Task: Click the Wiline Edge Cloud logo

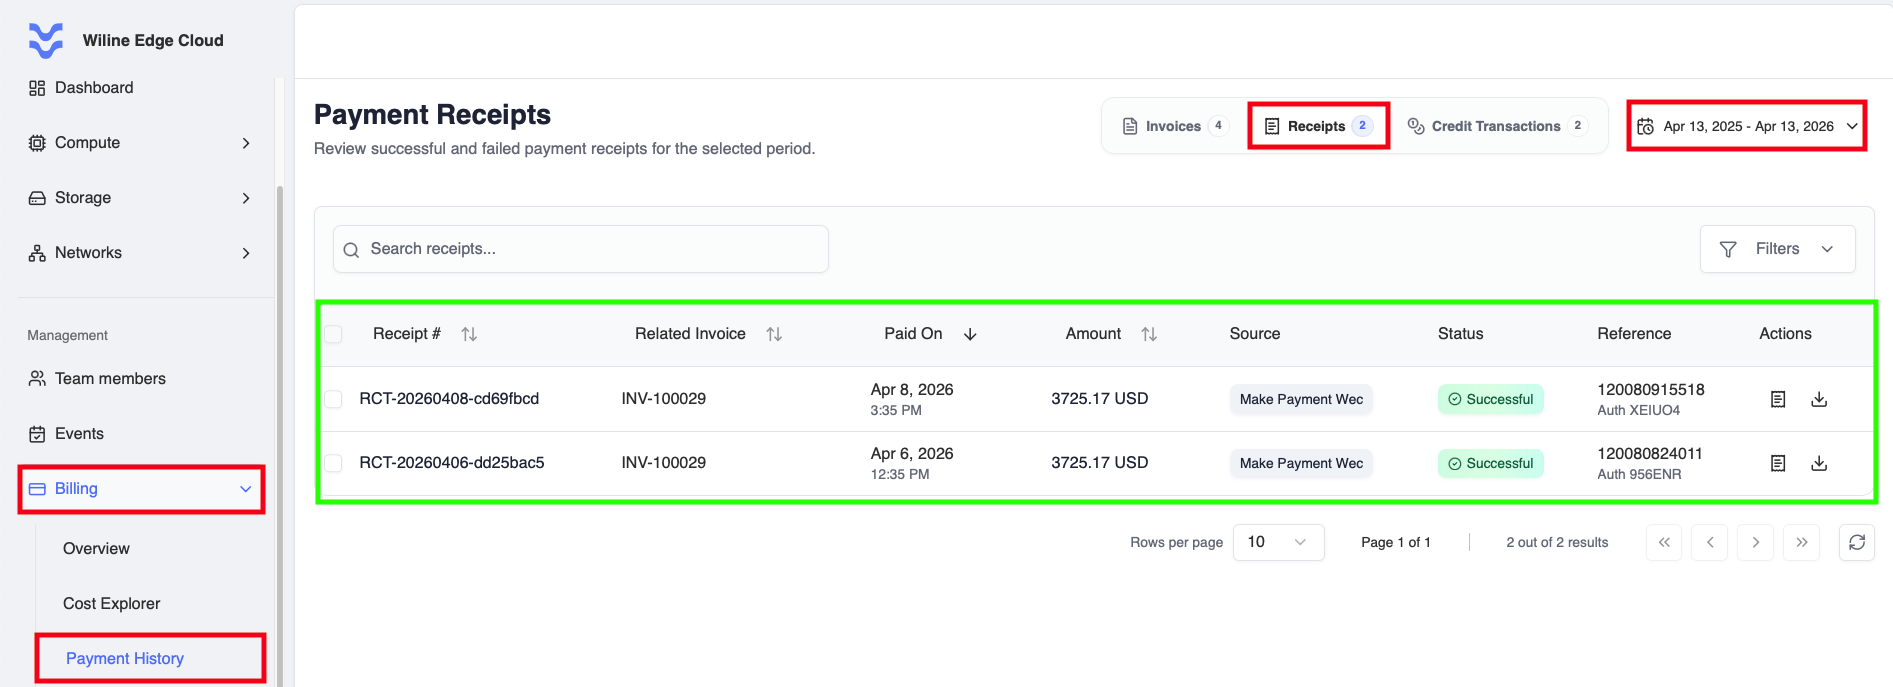Action: (x=46, y=40)
